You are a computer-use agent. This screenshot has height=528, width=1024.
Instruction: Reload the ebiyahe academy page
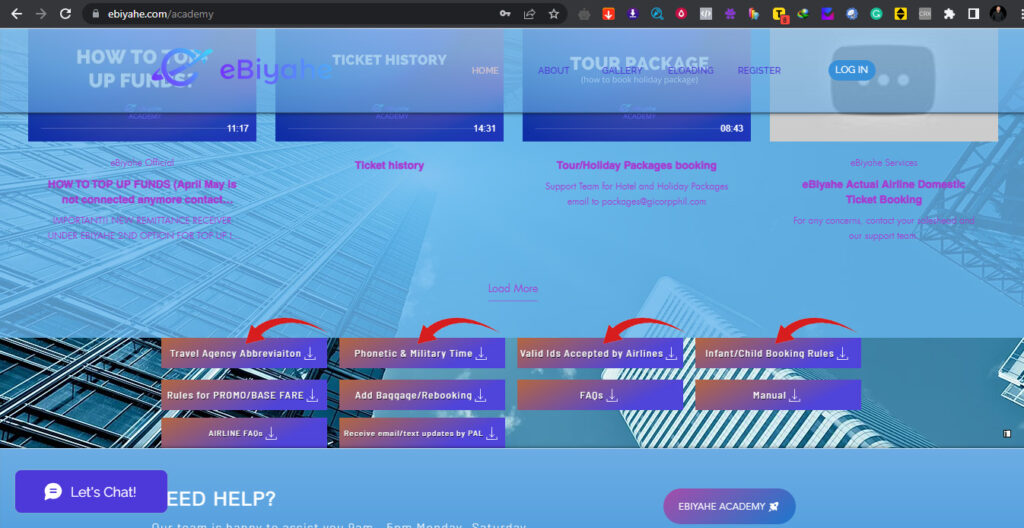pos(65,14)
